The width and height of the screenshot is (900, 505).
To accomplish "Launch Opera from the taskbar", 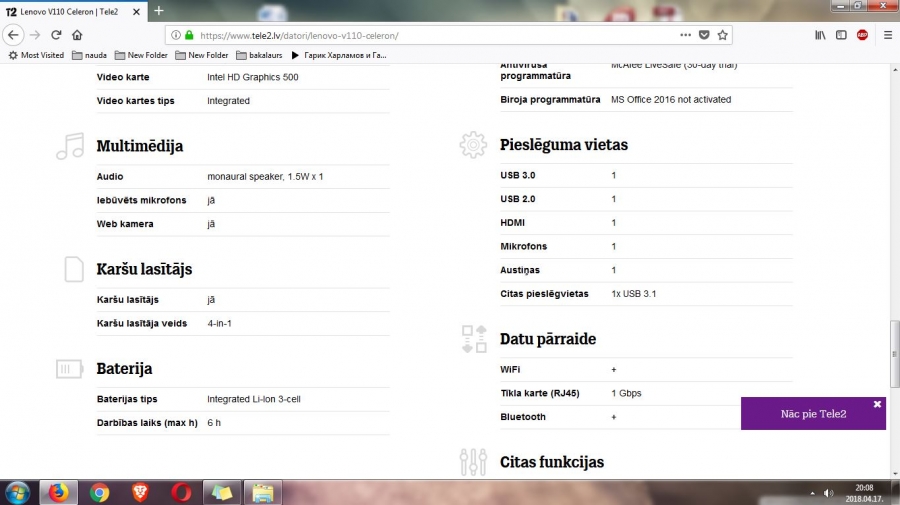I will (181, 493).
